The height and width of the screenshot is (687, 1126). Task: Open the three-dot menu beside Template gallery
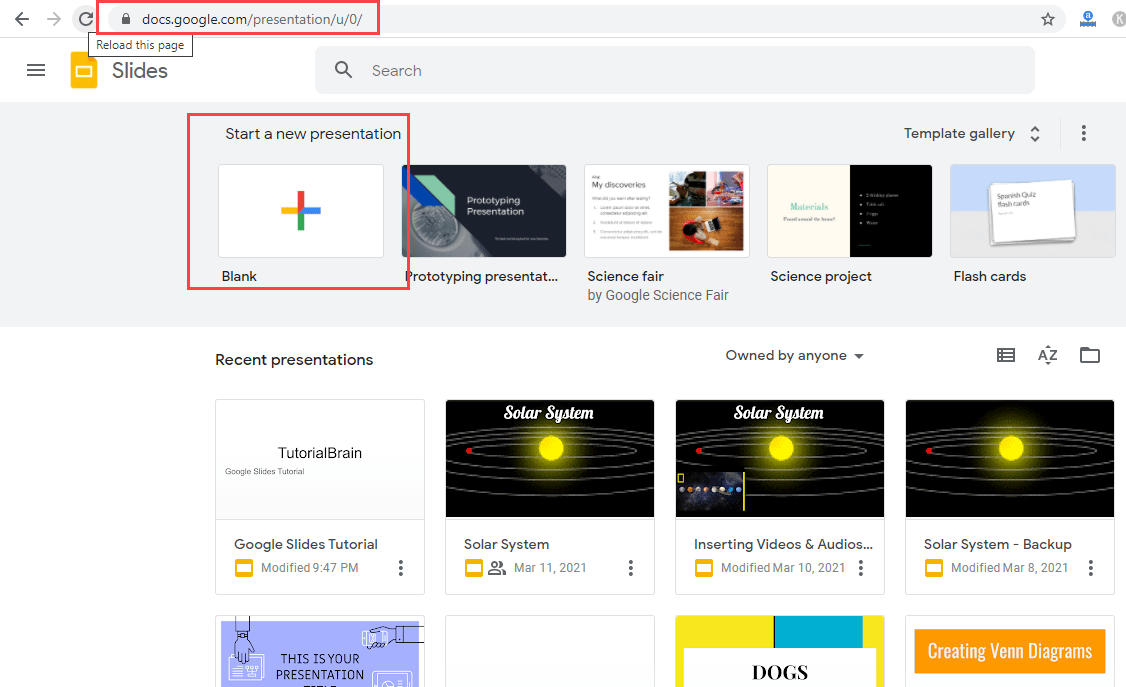[1084, 133]
